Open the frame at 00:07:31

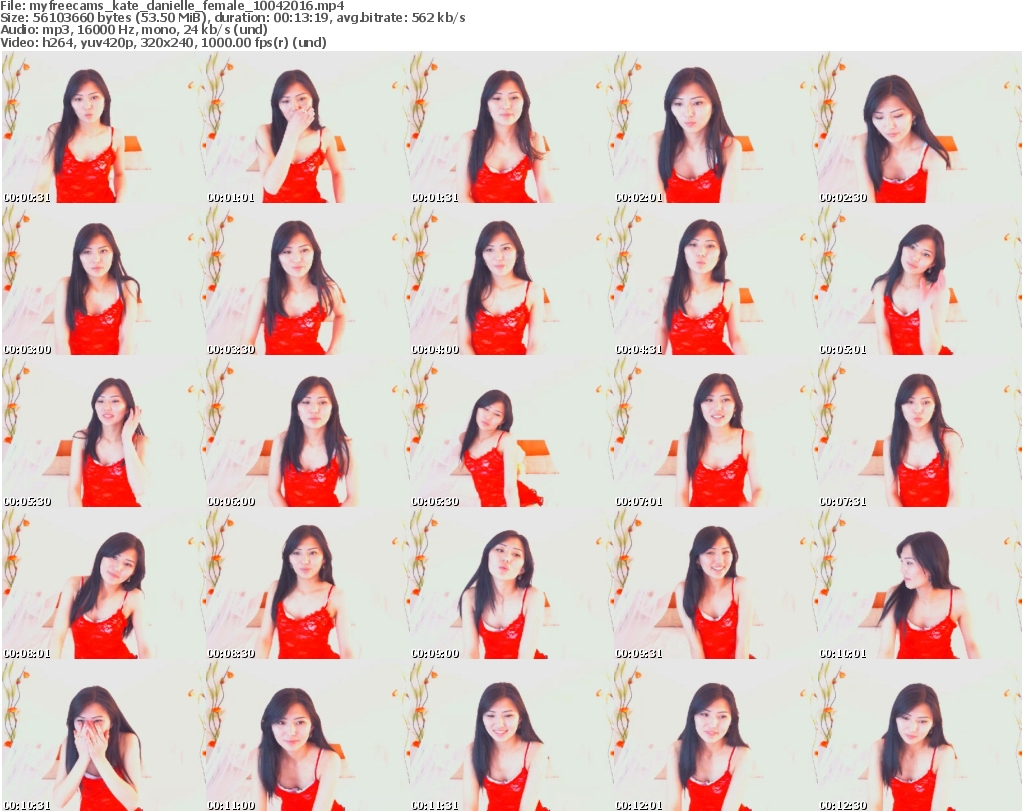pyautogui.click(x=920, y=432)
